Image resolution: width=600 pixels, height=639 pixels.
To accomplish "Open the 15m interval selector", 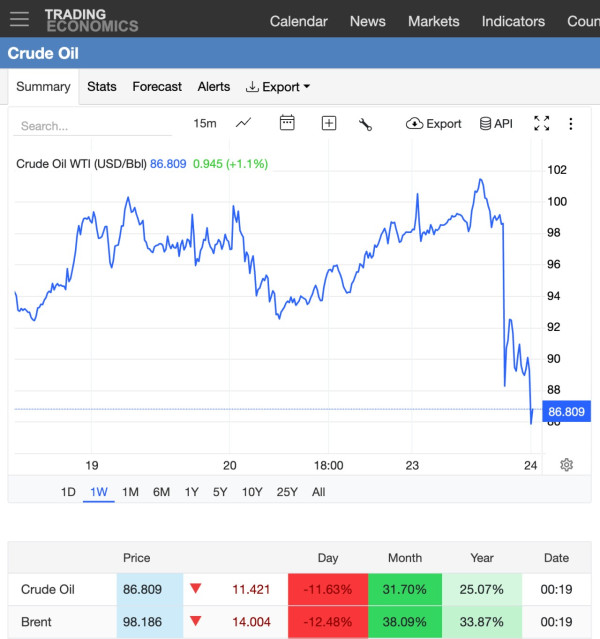I will pos(205,123).
